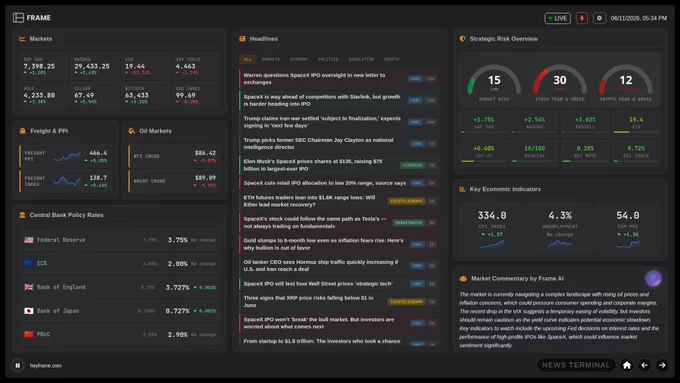The width and height of the screenshot is (680, 383).
Task: Click the ECB European Union flag icon
Action: click(29, 263)
